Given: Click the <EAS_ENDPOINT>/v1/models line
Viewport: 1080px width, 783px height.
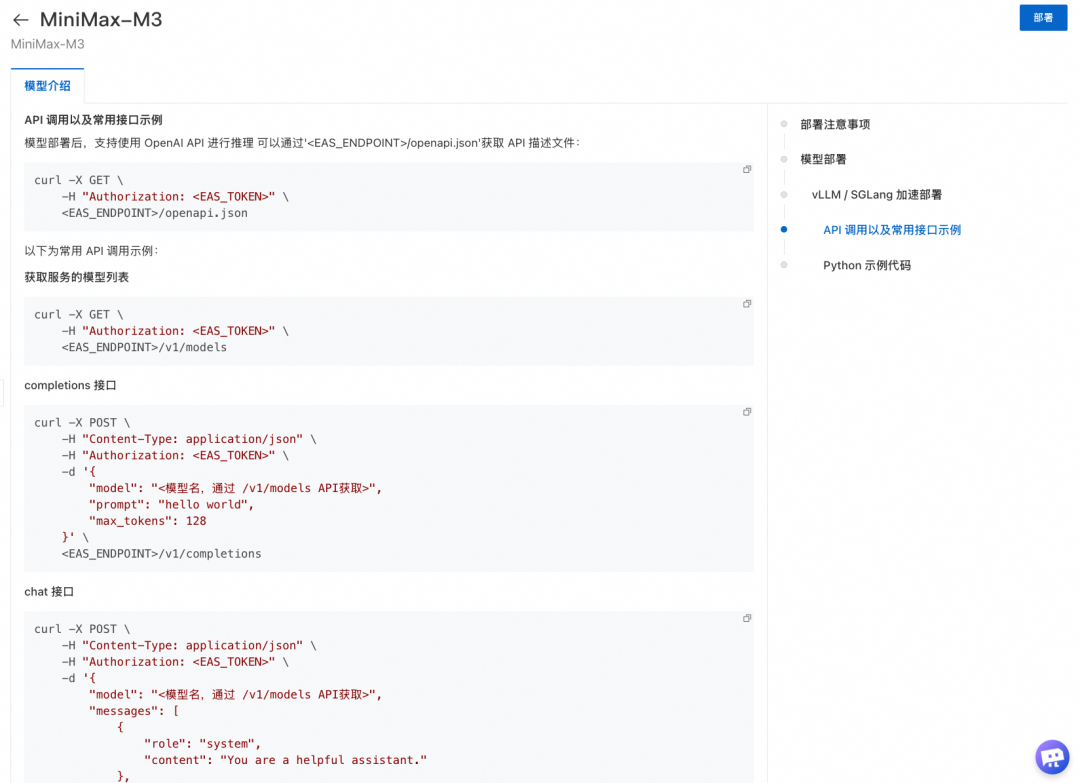Looking at the screenshot, I should [144, 348].
